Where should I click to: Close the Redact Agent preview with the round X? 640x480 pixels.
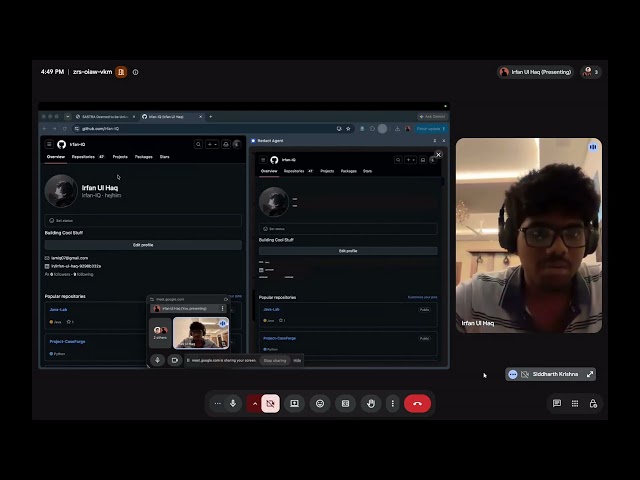click(x=438, y=155)
